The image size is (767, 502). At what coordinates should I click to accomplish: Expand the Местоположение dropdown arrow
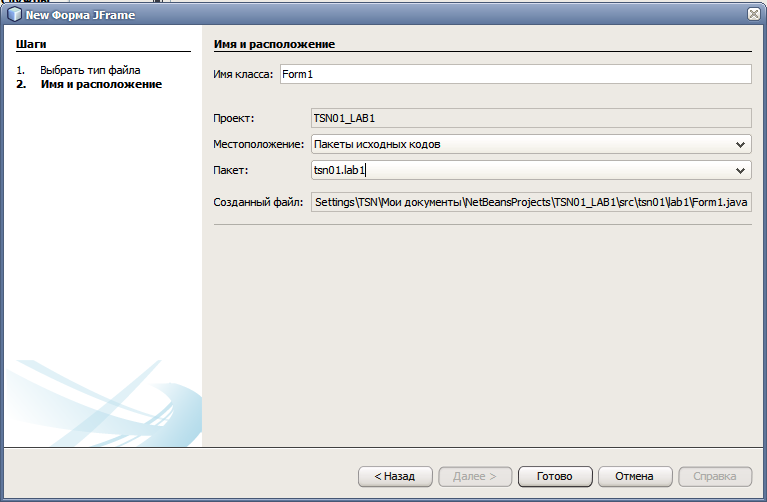pyautogui.click(x=741, y=144)
